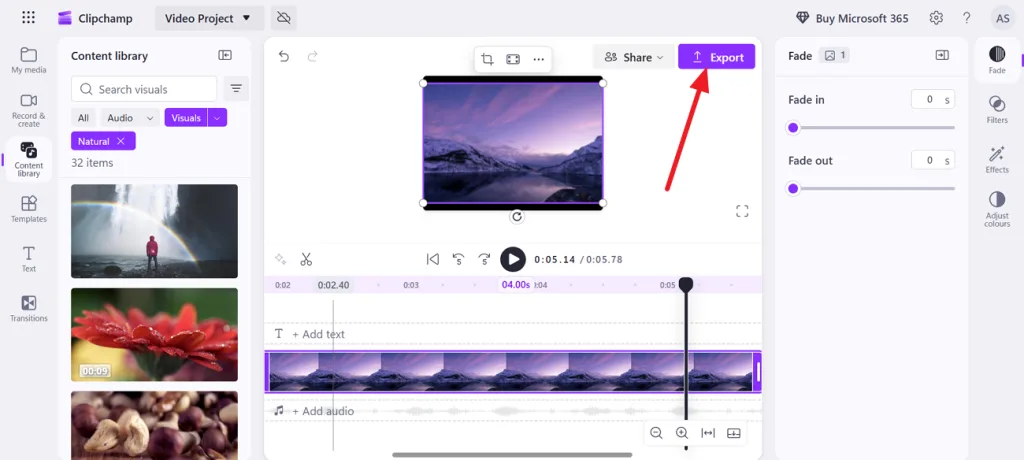Image resolution: width=1024 pixels, height=460 pixels.
Task: Open the Effects properties tab
Action: tap(997, 159)
